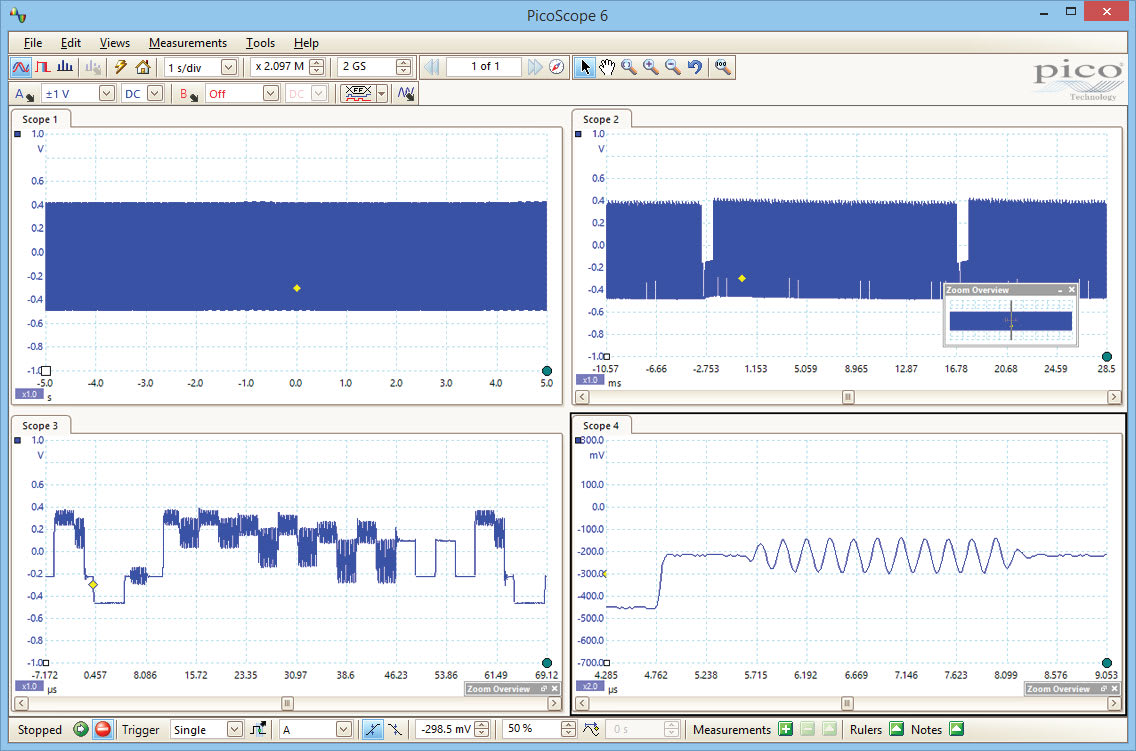Viewport: 1136px width, 751px height.
Task: Click the serial decoding FF icon
Action: (x=359, y=93)
